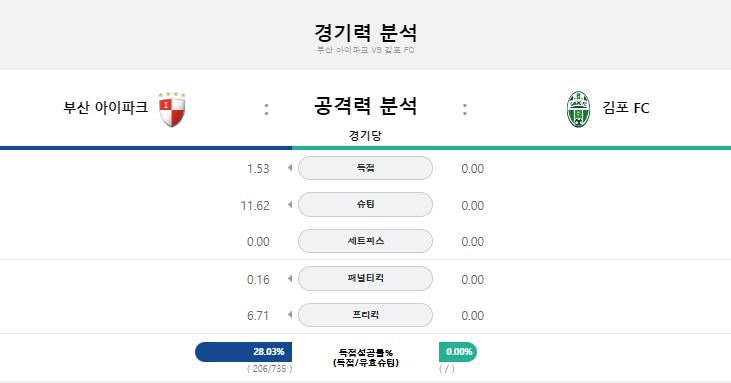Select the 세트피스 stat button
The height and width of the screenshot is (383, 731).
(366, 241)
